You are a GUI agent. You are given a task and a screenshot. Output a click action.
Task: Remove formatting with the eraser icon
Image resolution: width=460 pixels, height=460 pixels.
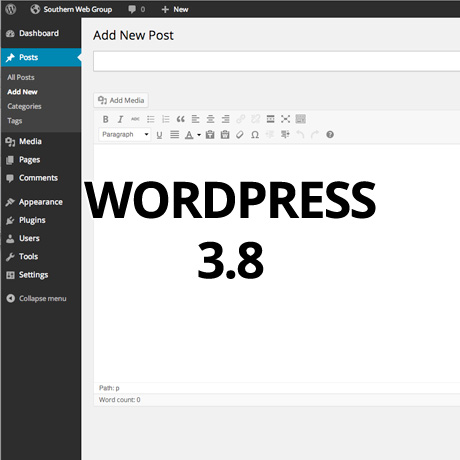(x=240, y=135)
